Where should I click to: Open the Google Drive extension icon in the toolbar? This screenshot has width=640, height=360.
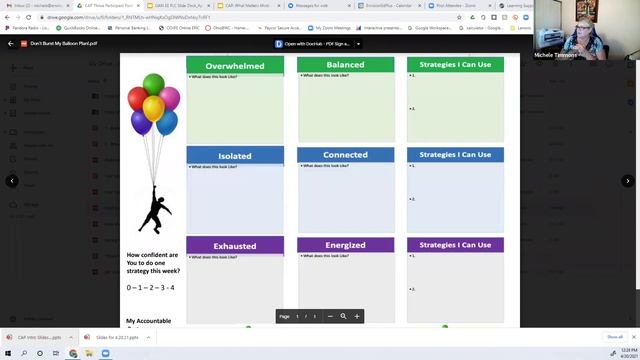(x=472, y=18)
